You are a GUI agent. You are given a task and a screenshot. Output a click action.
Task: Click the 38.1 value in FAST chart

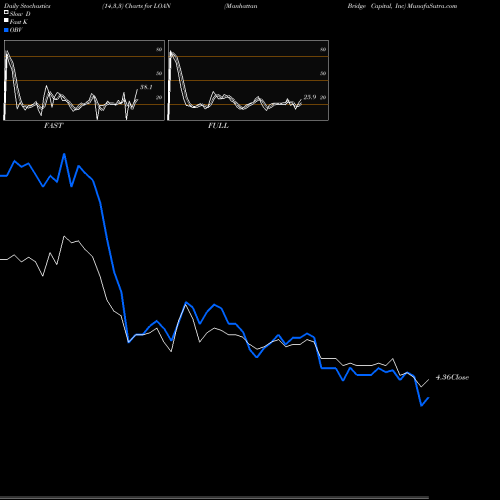pyautogui.click(x=146, y=87)
